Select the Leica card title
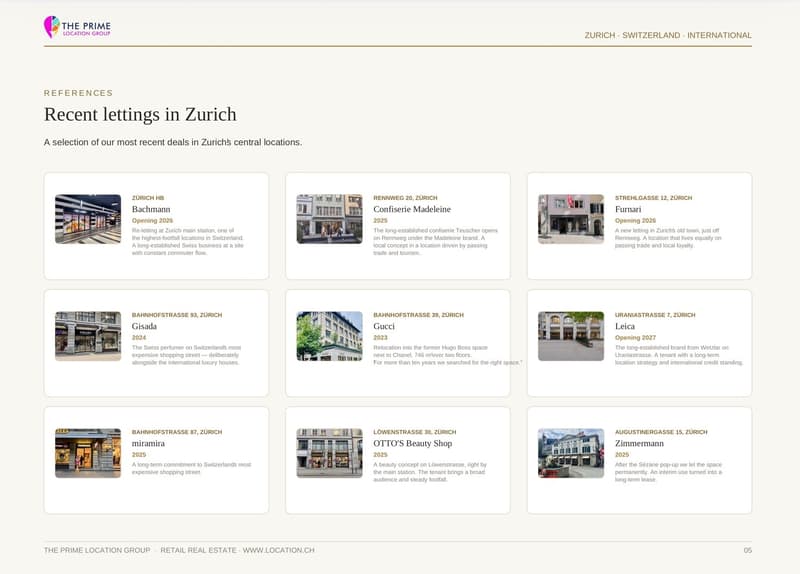Viewport: 800px width, 574px height. click(625, 326)
